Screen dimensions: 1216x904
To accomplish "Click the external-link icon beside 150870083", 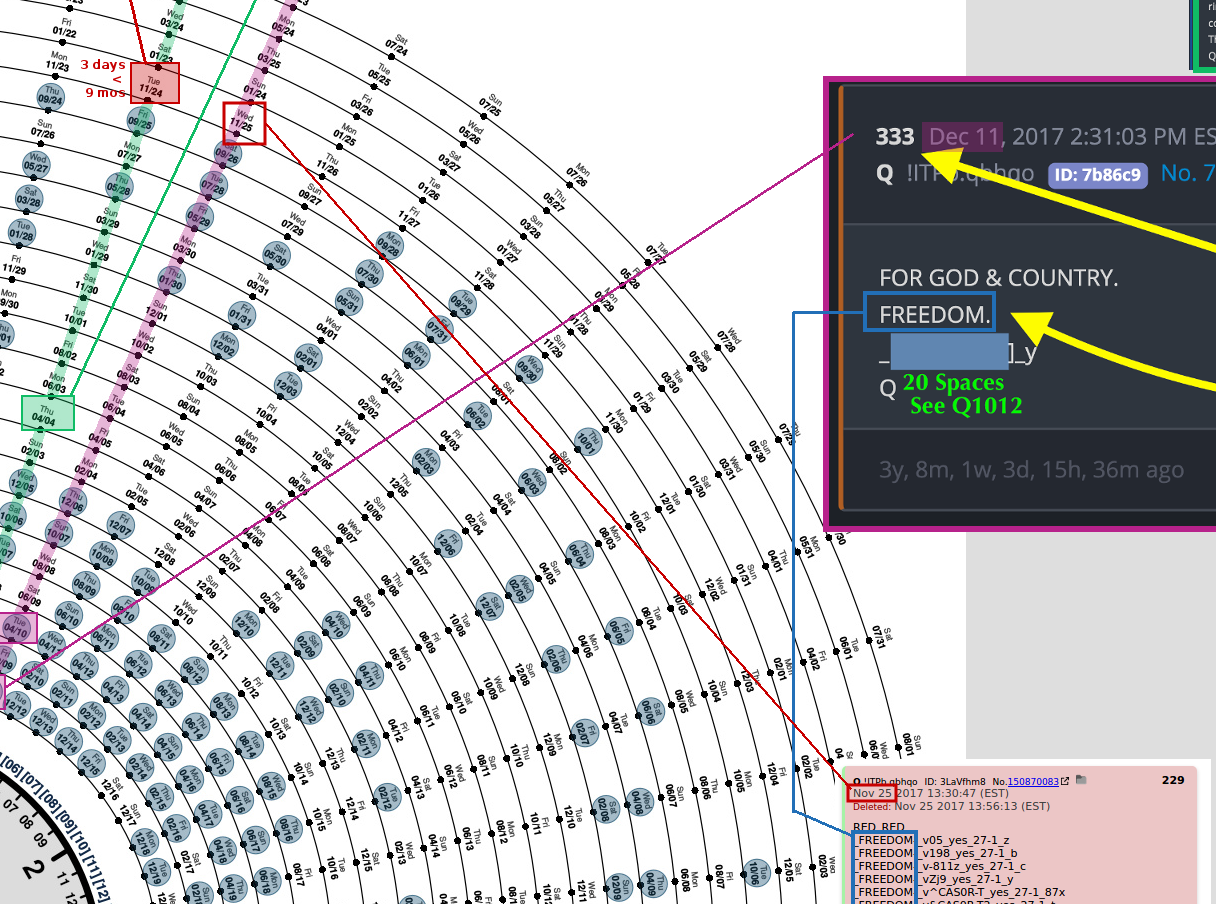I will 1064,781.
